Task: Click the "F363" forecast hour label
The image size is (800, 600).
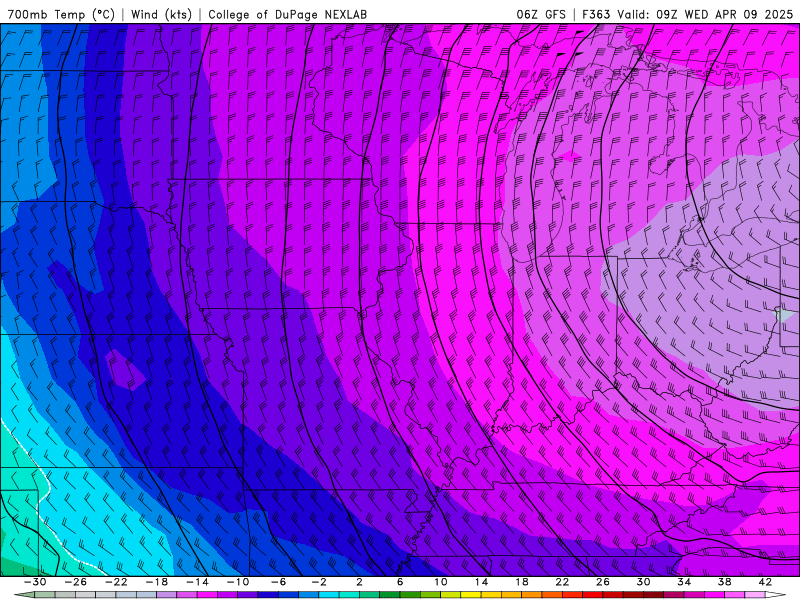Action: coord(596,14)
